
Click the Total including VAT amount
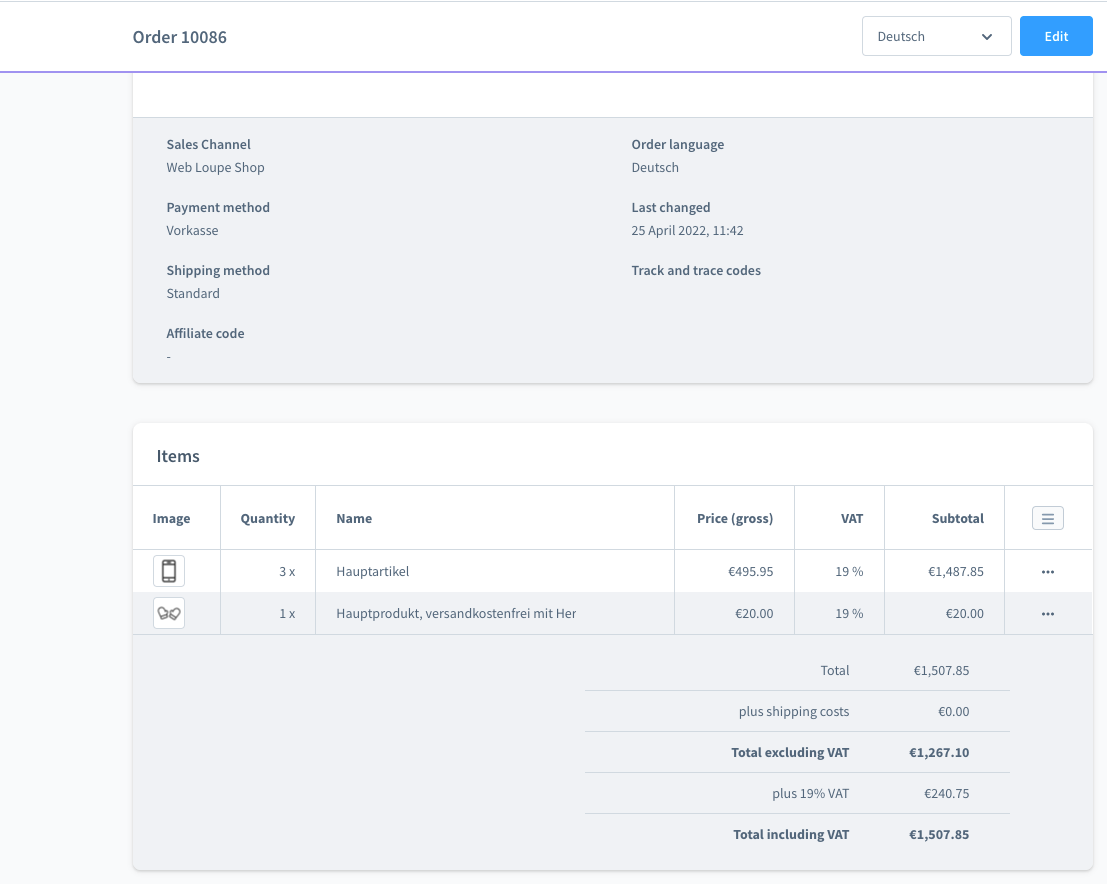coord(939,835)
